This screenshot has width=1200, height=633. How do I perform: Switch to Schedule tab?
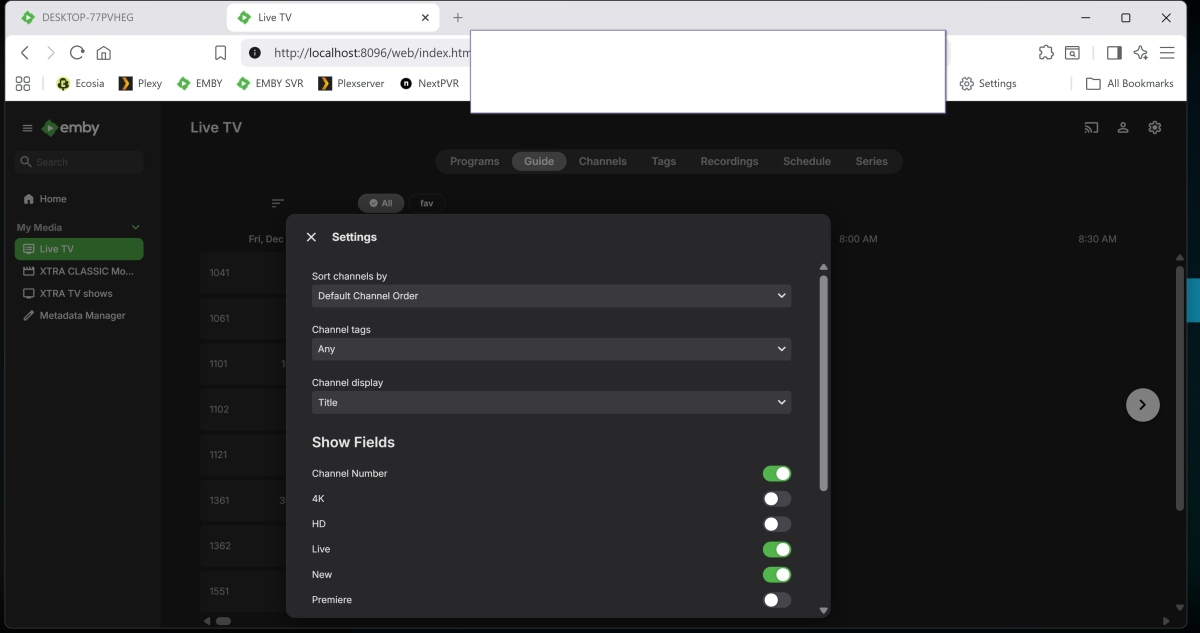coord(807,161)
